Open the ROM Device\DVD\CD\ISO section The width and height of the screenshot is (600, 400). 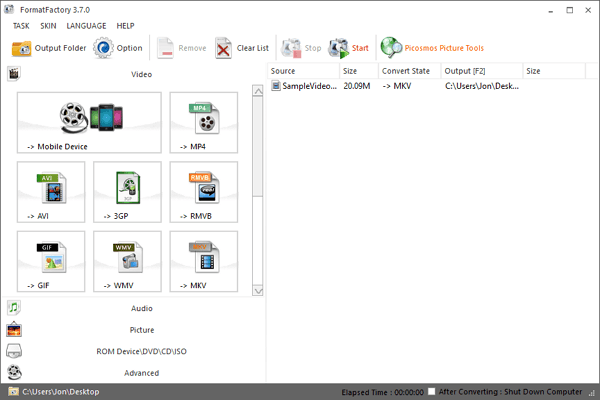[141, 351]
